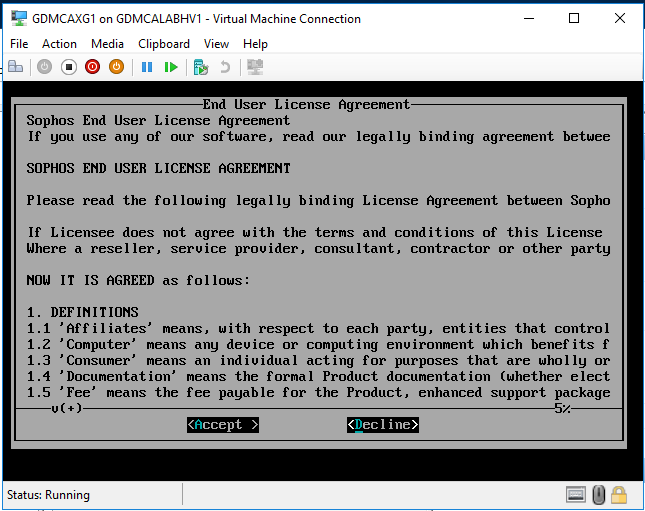
Task: Click the keyboard status icon
Action: click(x=575, y=495)
